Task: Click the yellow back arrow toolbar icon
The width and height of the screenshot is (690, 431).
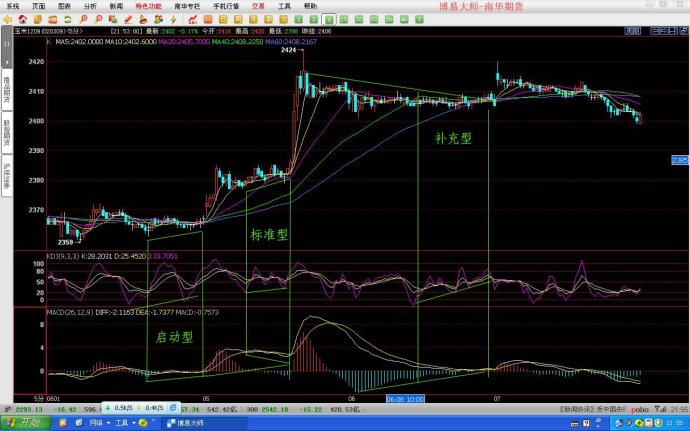Action: [x=7, y=18]
